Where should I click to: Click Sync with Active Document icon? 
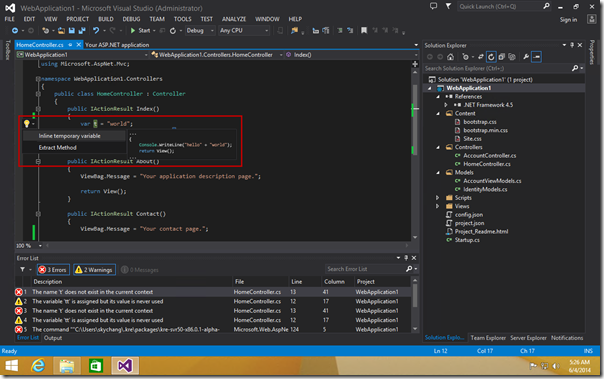tap(481, 57)
